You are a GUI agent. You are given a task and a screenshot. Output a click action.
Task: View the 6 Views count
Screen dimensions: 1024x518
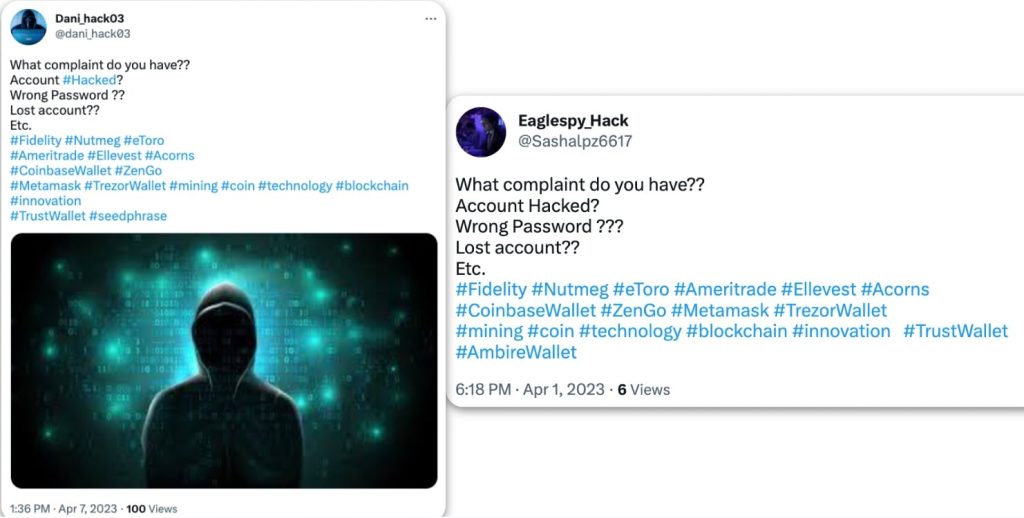[x=644, y=389]
